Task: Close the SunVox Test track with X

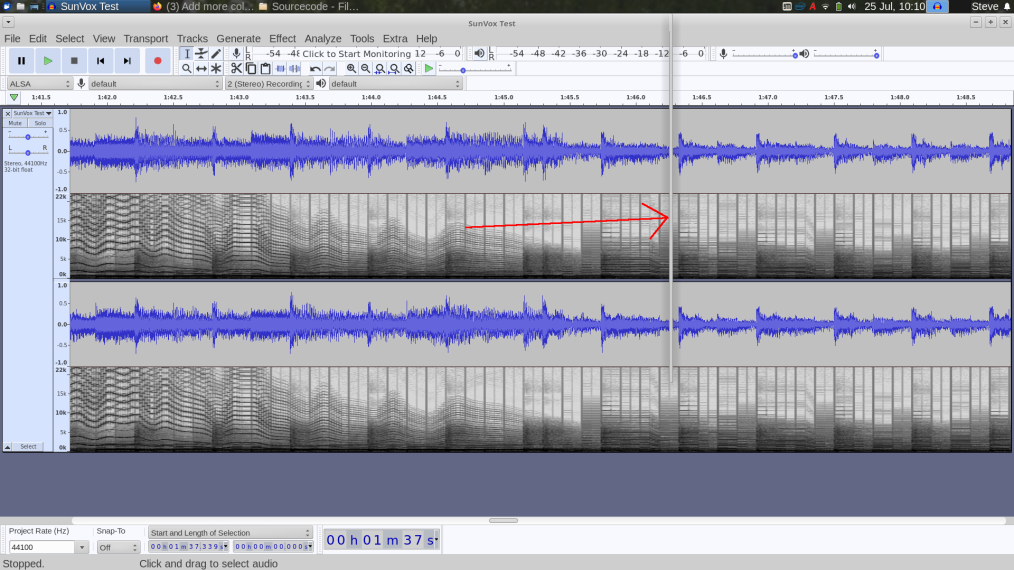Action: 8,113
